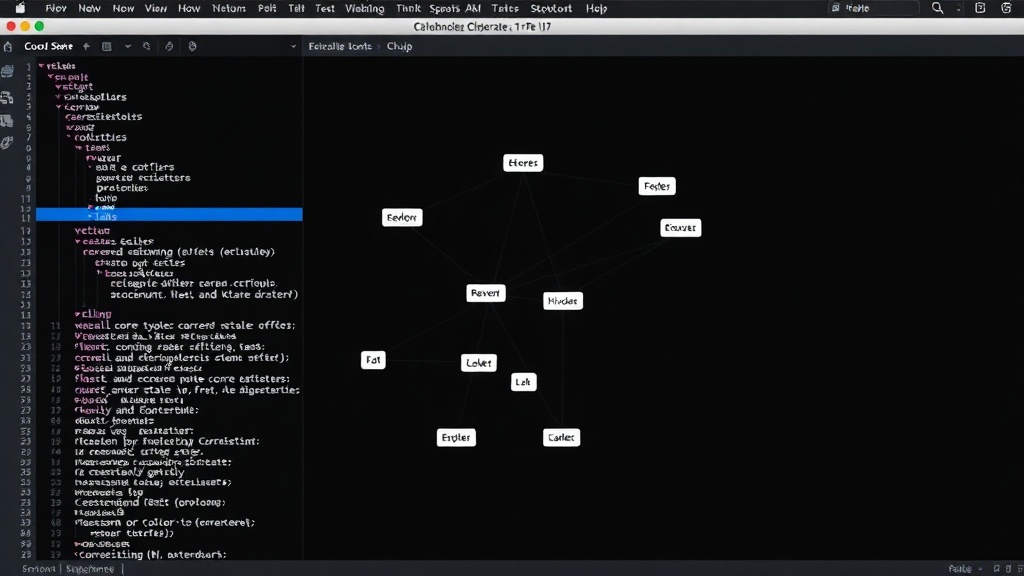The width and height of the screenshot is (1024, 576).
Task: Select the Lak graph node
Action: [523, 382]
